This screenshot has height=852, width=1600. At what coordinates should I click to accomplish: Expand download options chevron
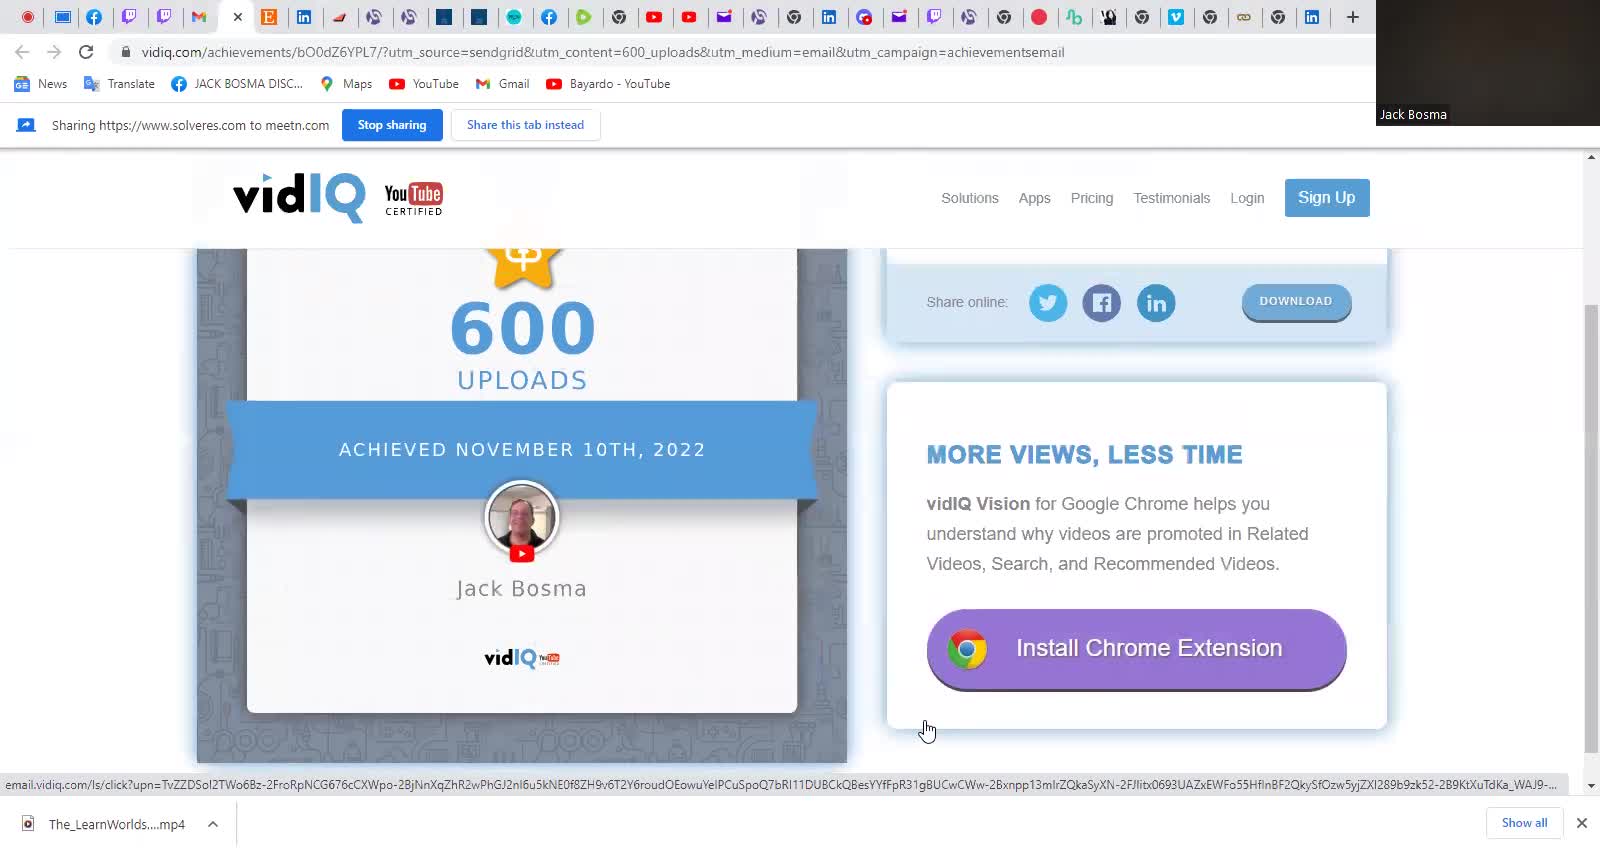[x=213, y=824]
